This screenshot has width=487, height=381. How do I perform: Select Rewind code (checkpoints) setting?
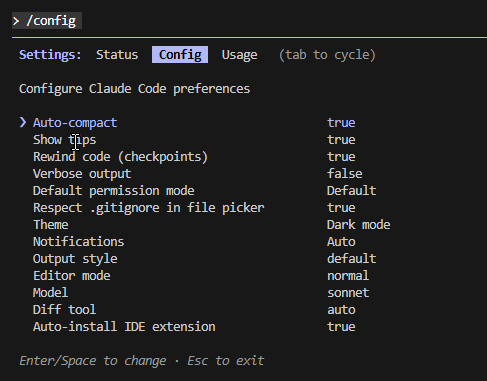(120, 157)
